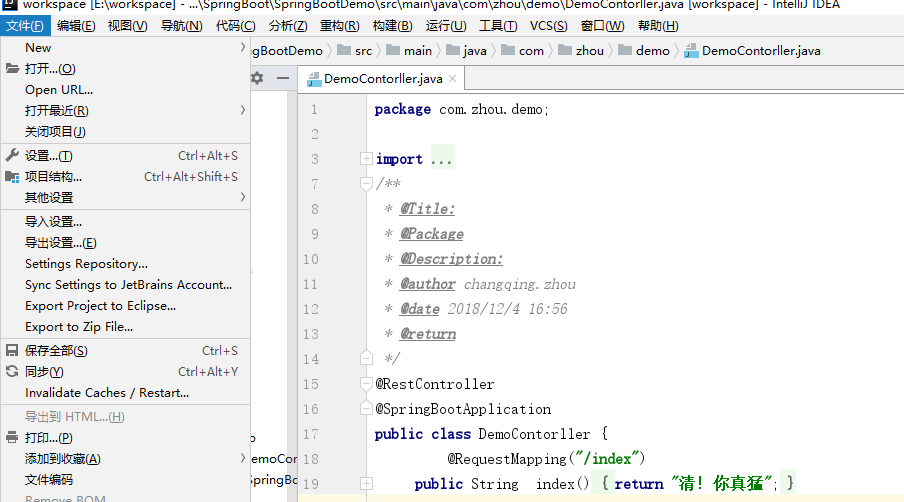Open the 构建(B) menu
This screenshot has height=502, width=904.
click(x=393, y=26)
